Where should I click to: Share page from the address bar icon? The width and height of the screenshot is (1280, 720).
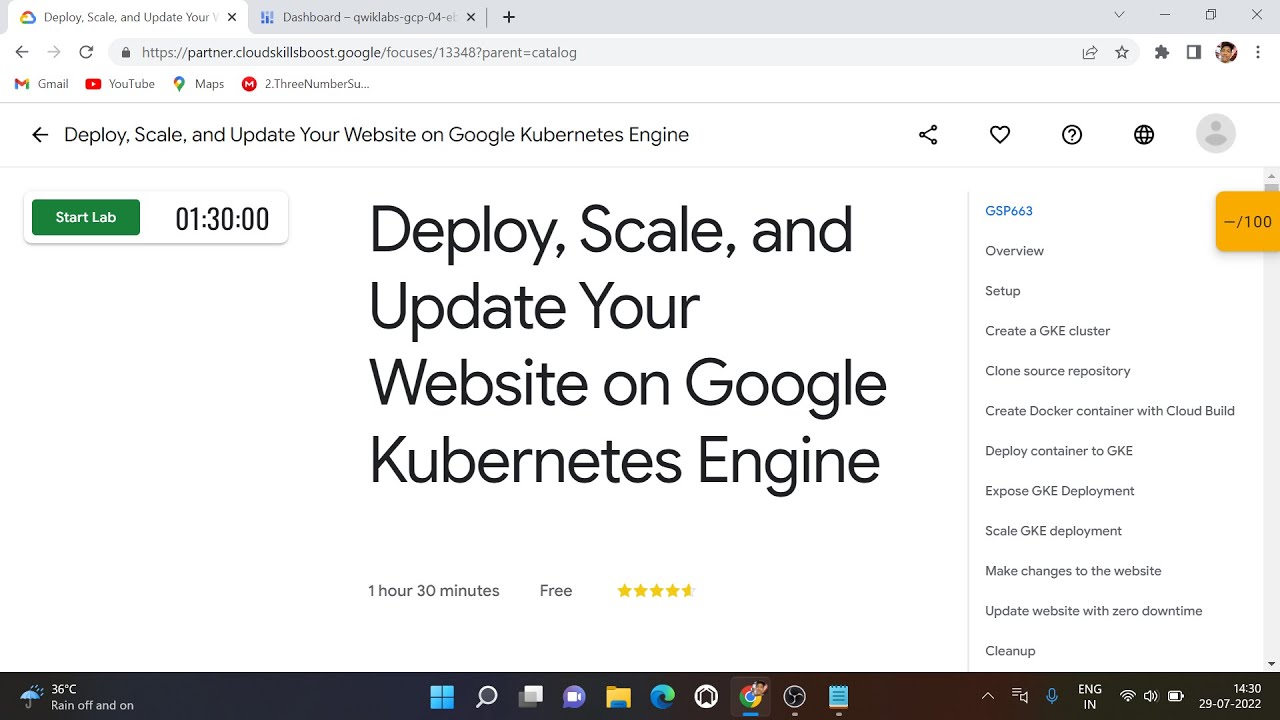click(x=1090, y=52)
